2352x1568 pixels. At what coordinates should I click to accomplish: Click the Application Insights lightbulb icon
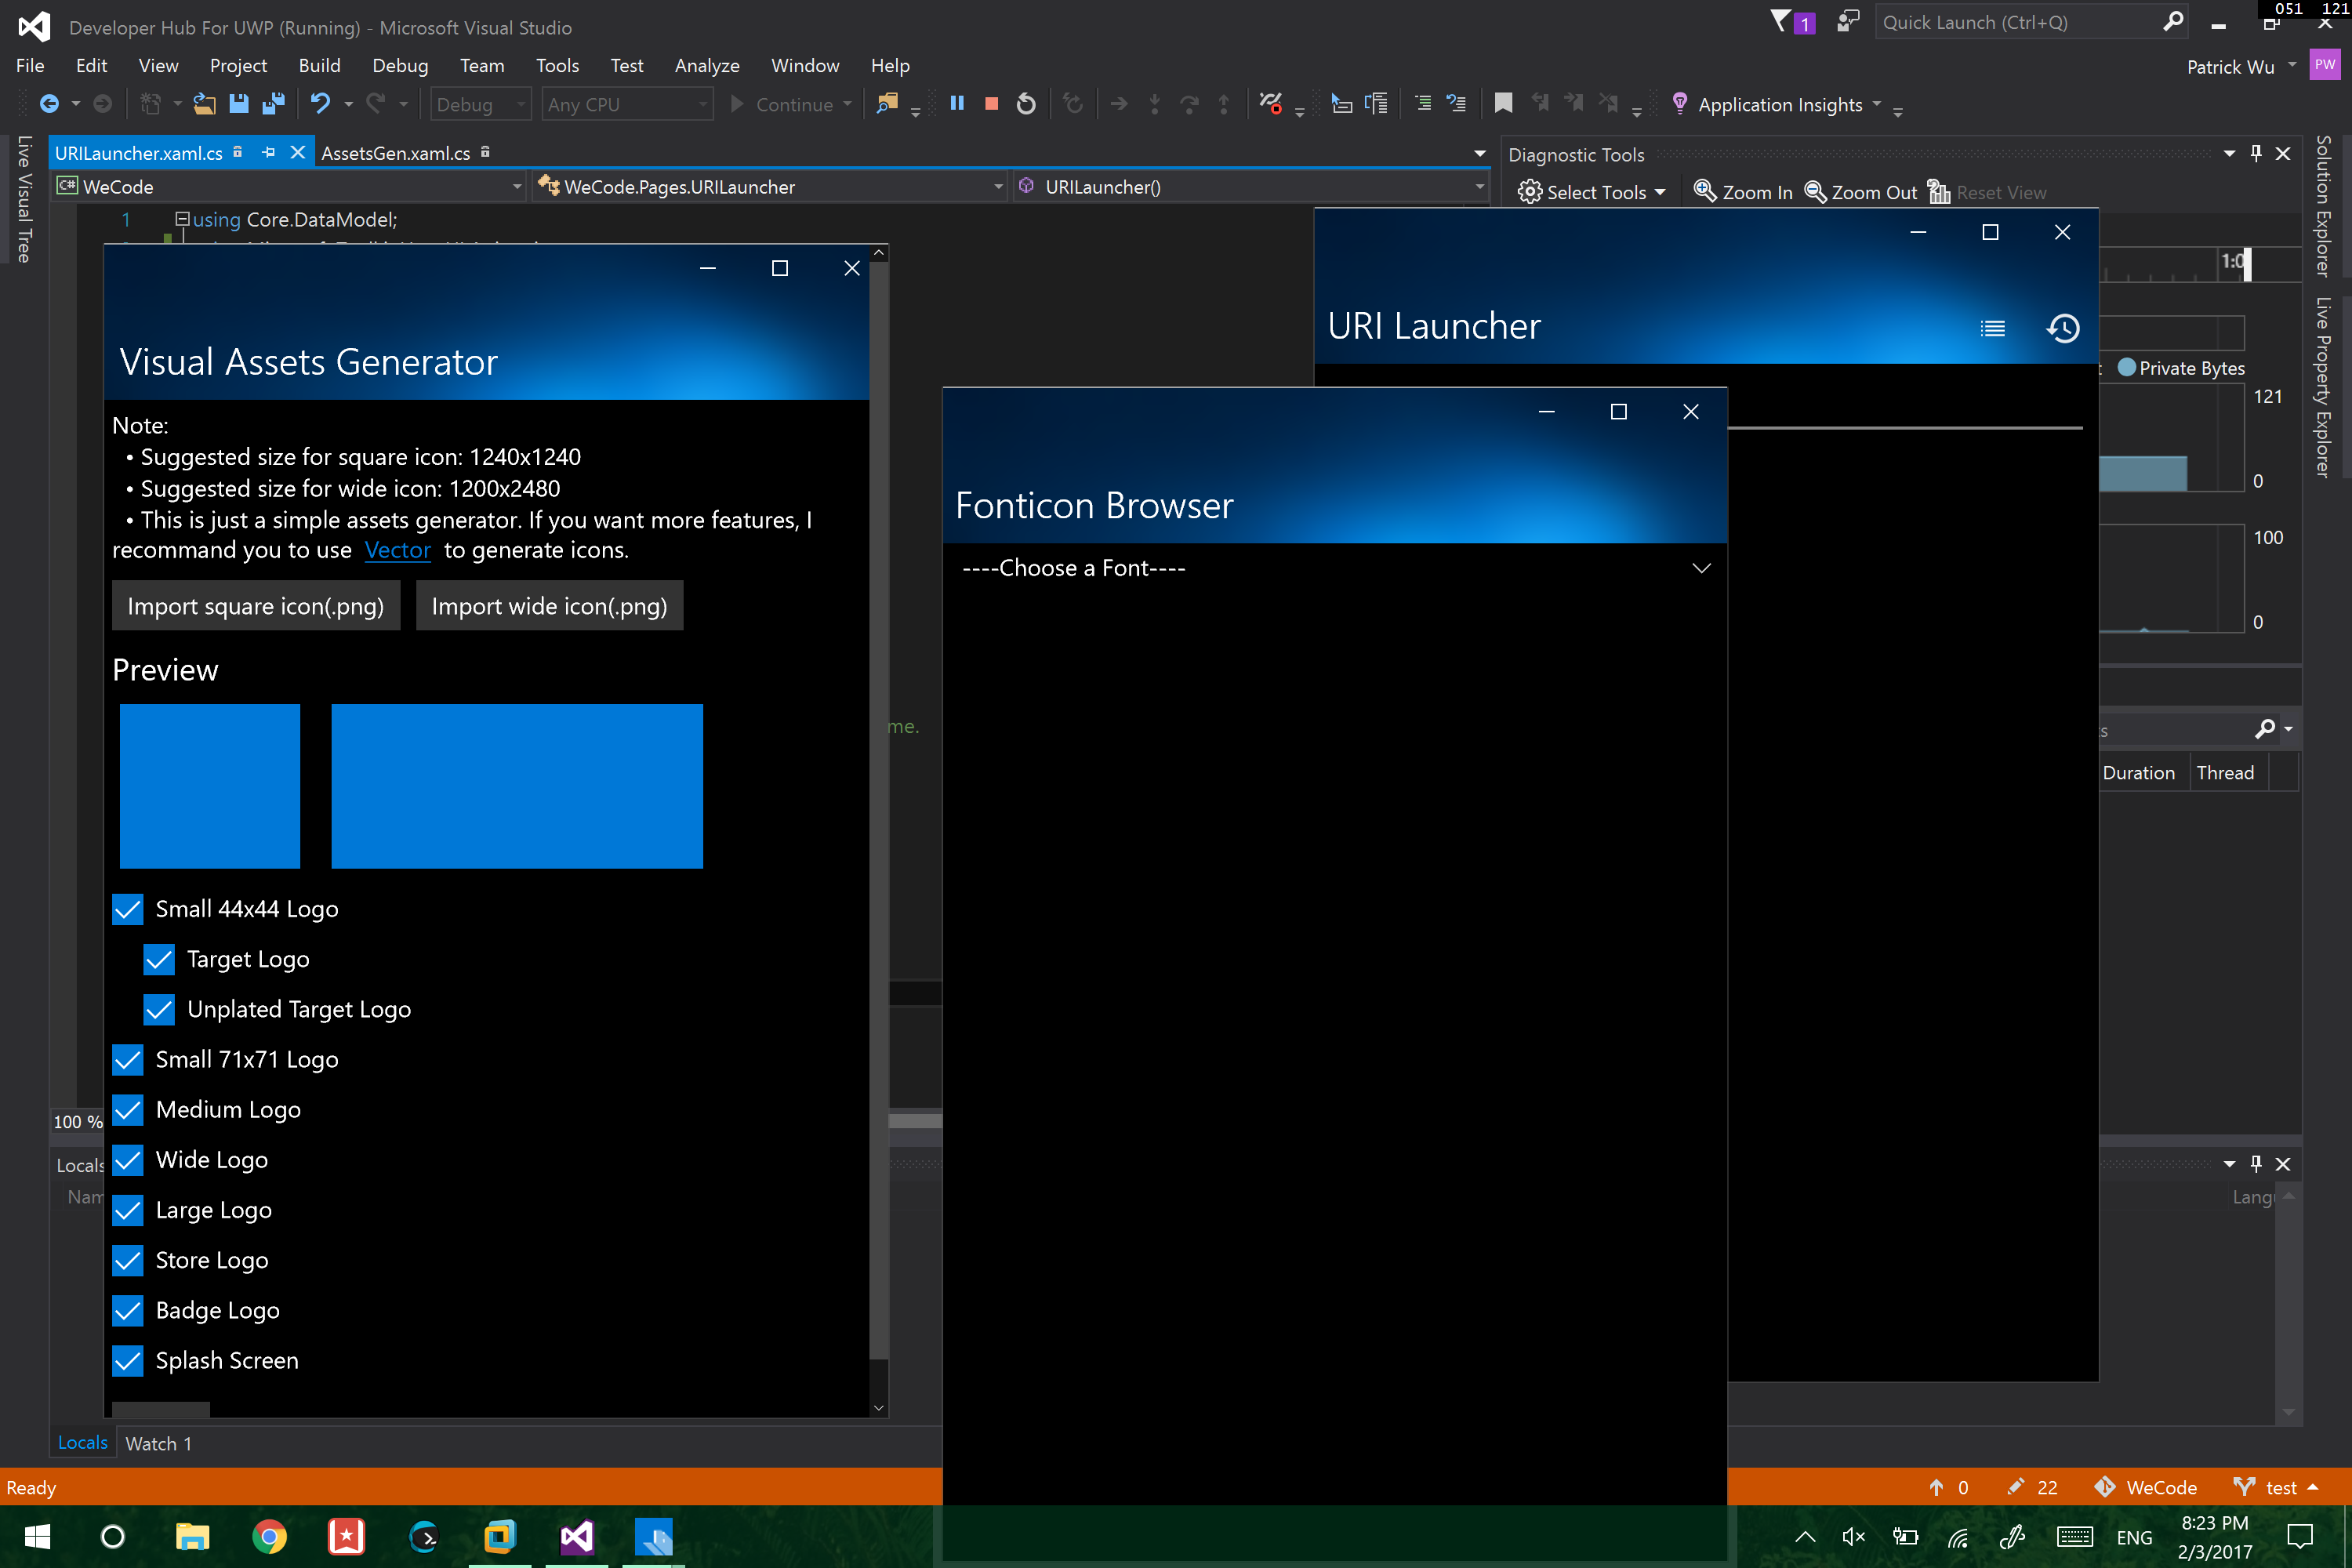click(1679, 104)
